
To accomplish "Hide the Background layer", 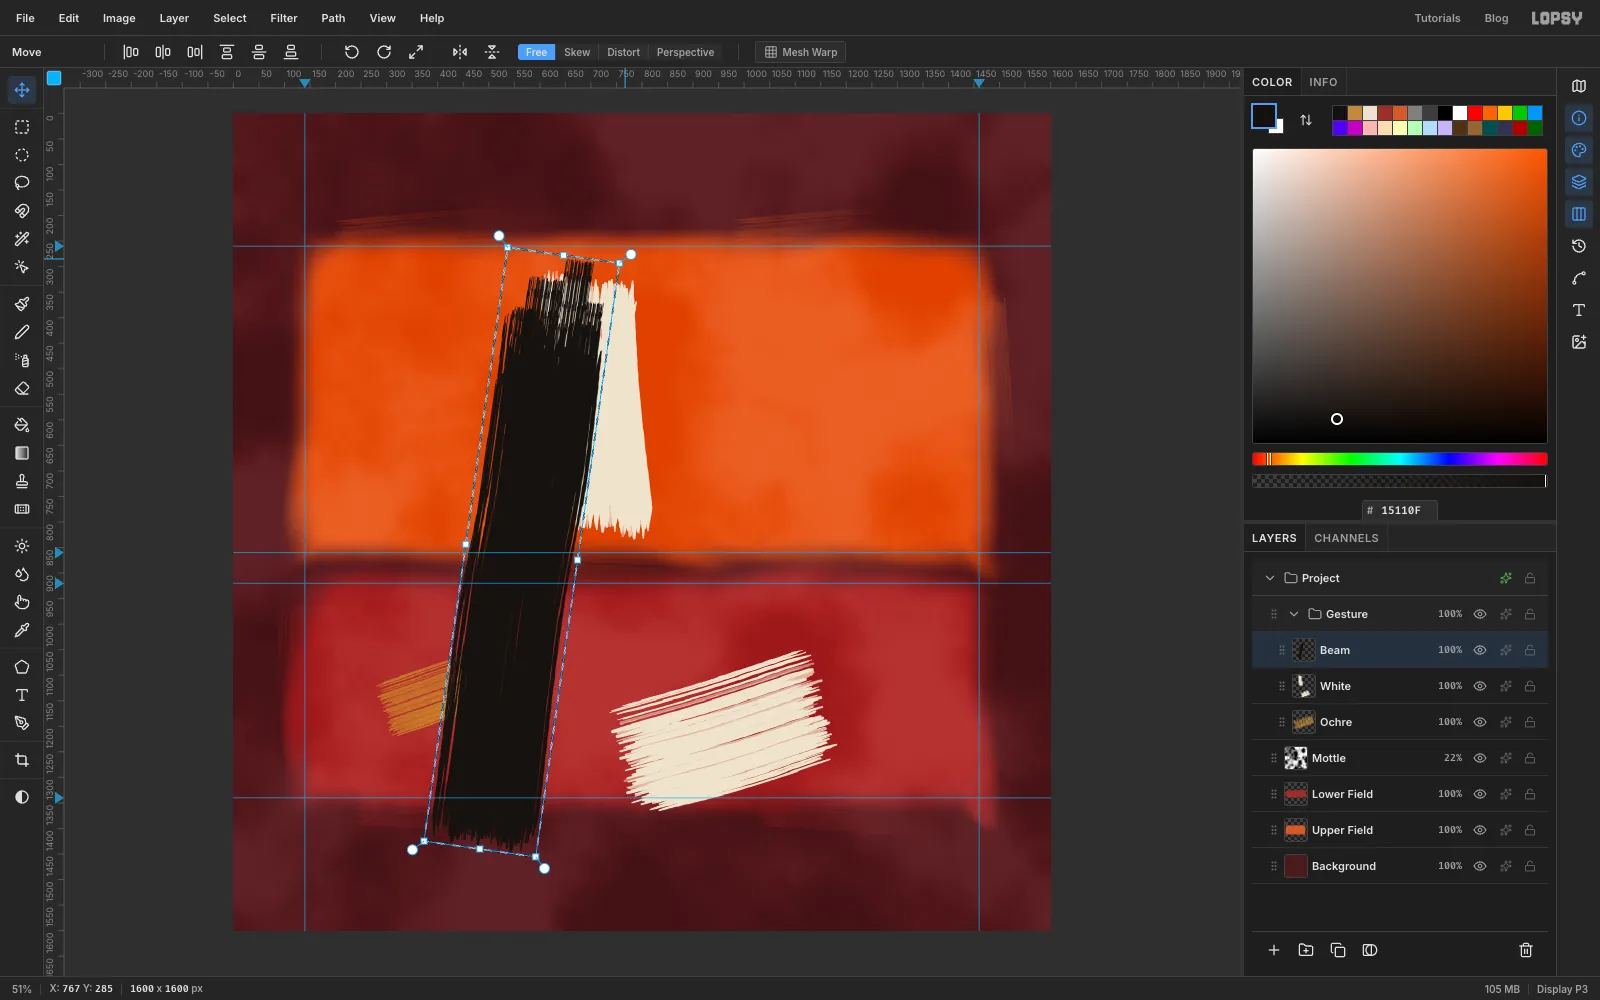I will click(1480, 866).
